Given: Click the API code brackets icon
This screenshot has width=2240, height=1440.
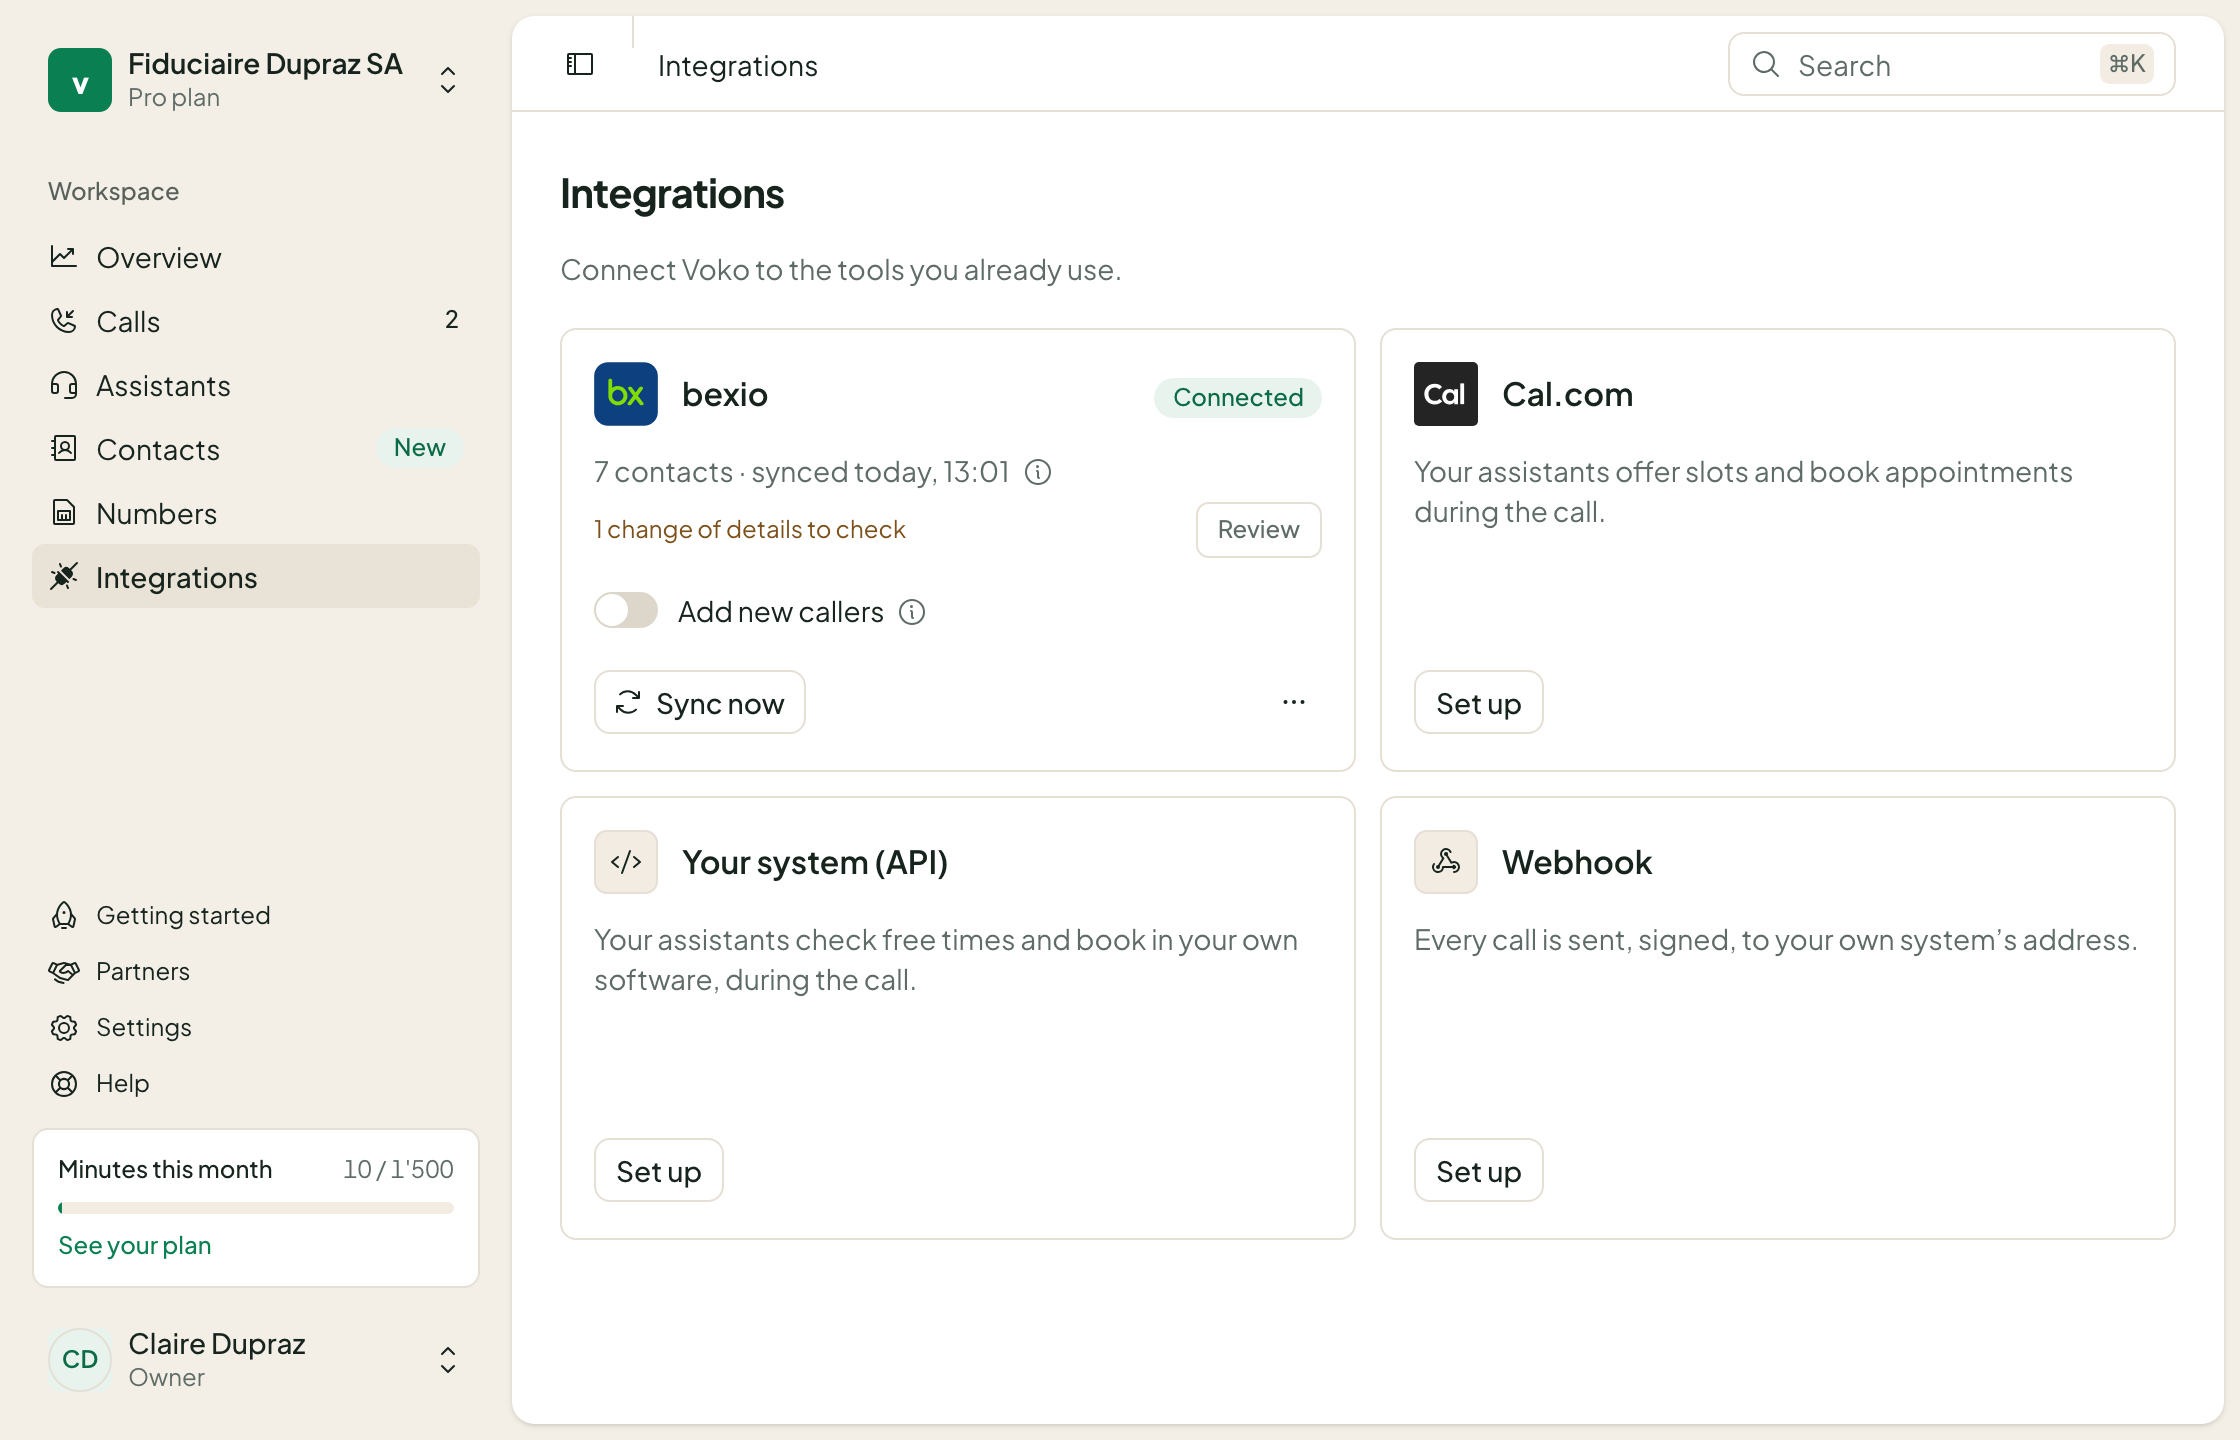Looking at the screenshot, I should pos(626,862).
